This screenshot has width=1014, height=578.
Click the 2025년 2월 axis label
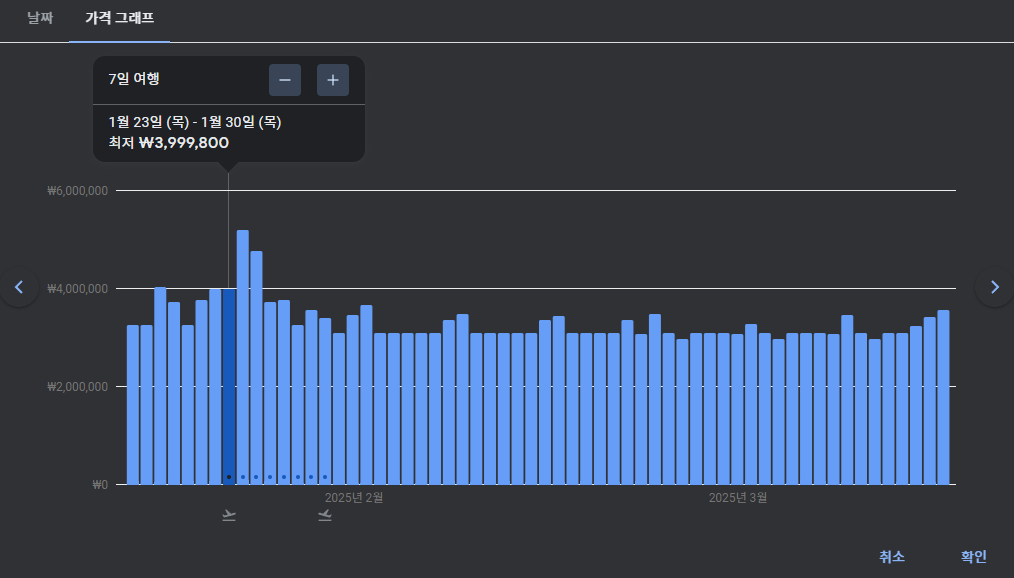(354, 498)
